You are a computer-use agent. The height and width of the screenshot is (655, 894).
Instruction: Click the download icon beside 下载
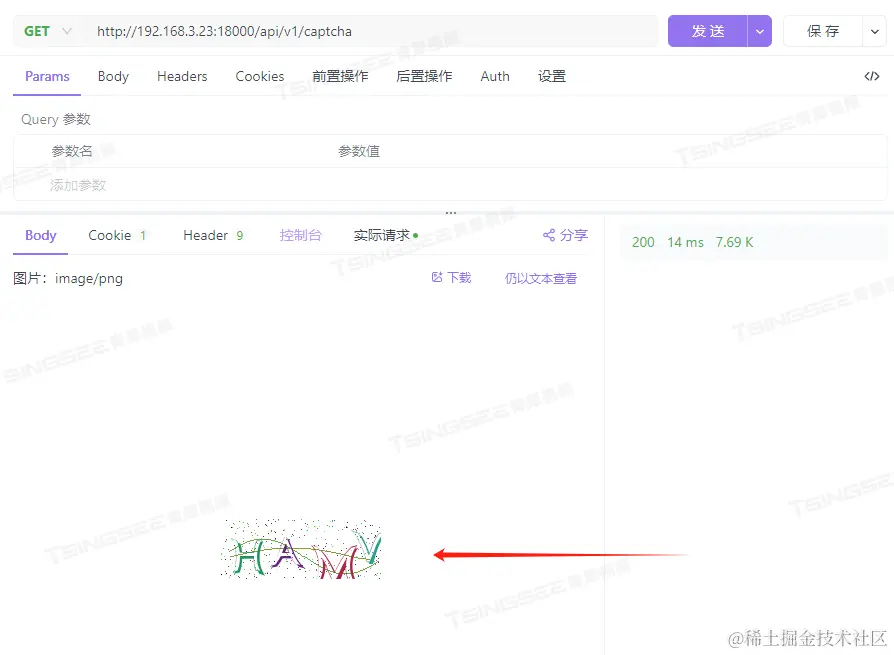(437, 277)
